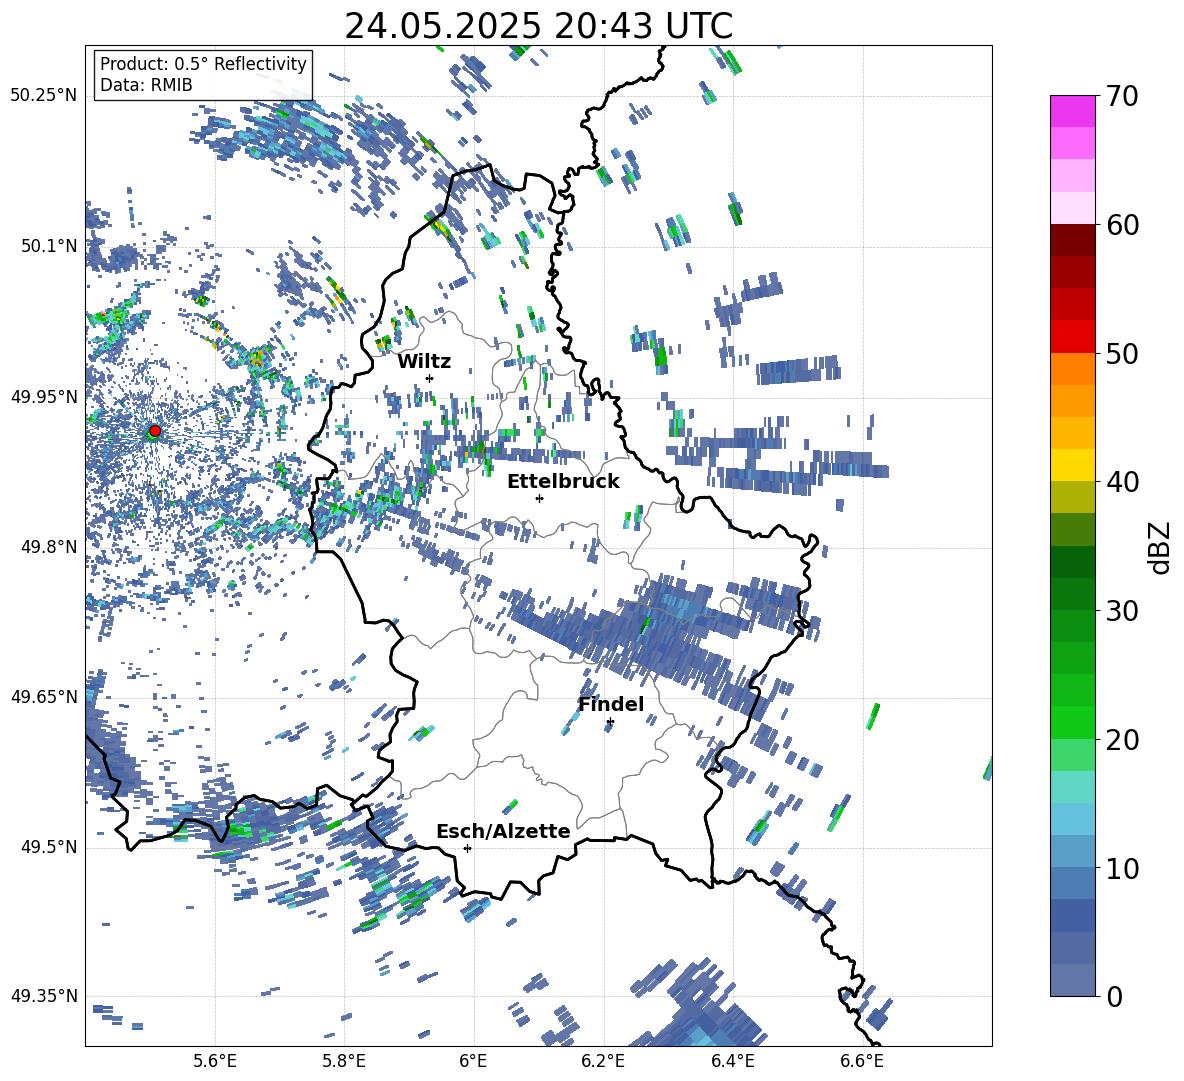Click the dark red colorbar segment below 60
This screenshot has height=1081, width=1184.
[x=1073, y=240]
